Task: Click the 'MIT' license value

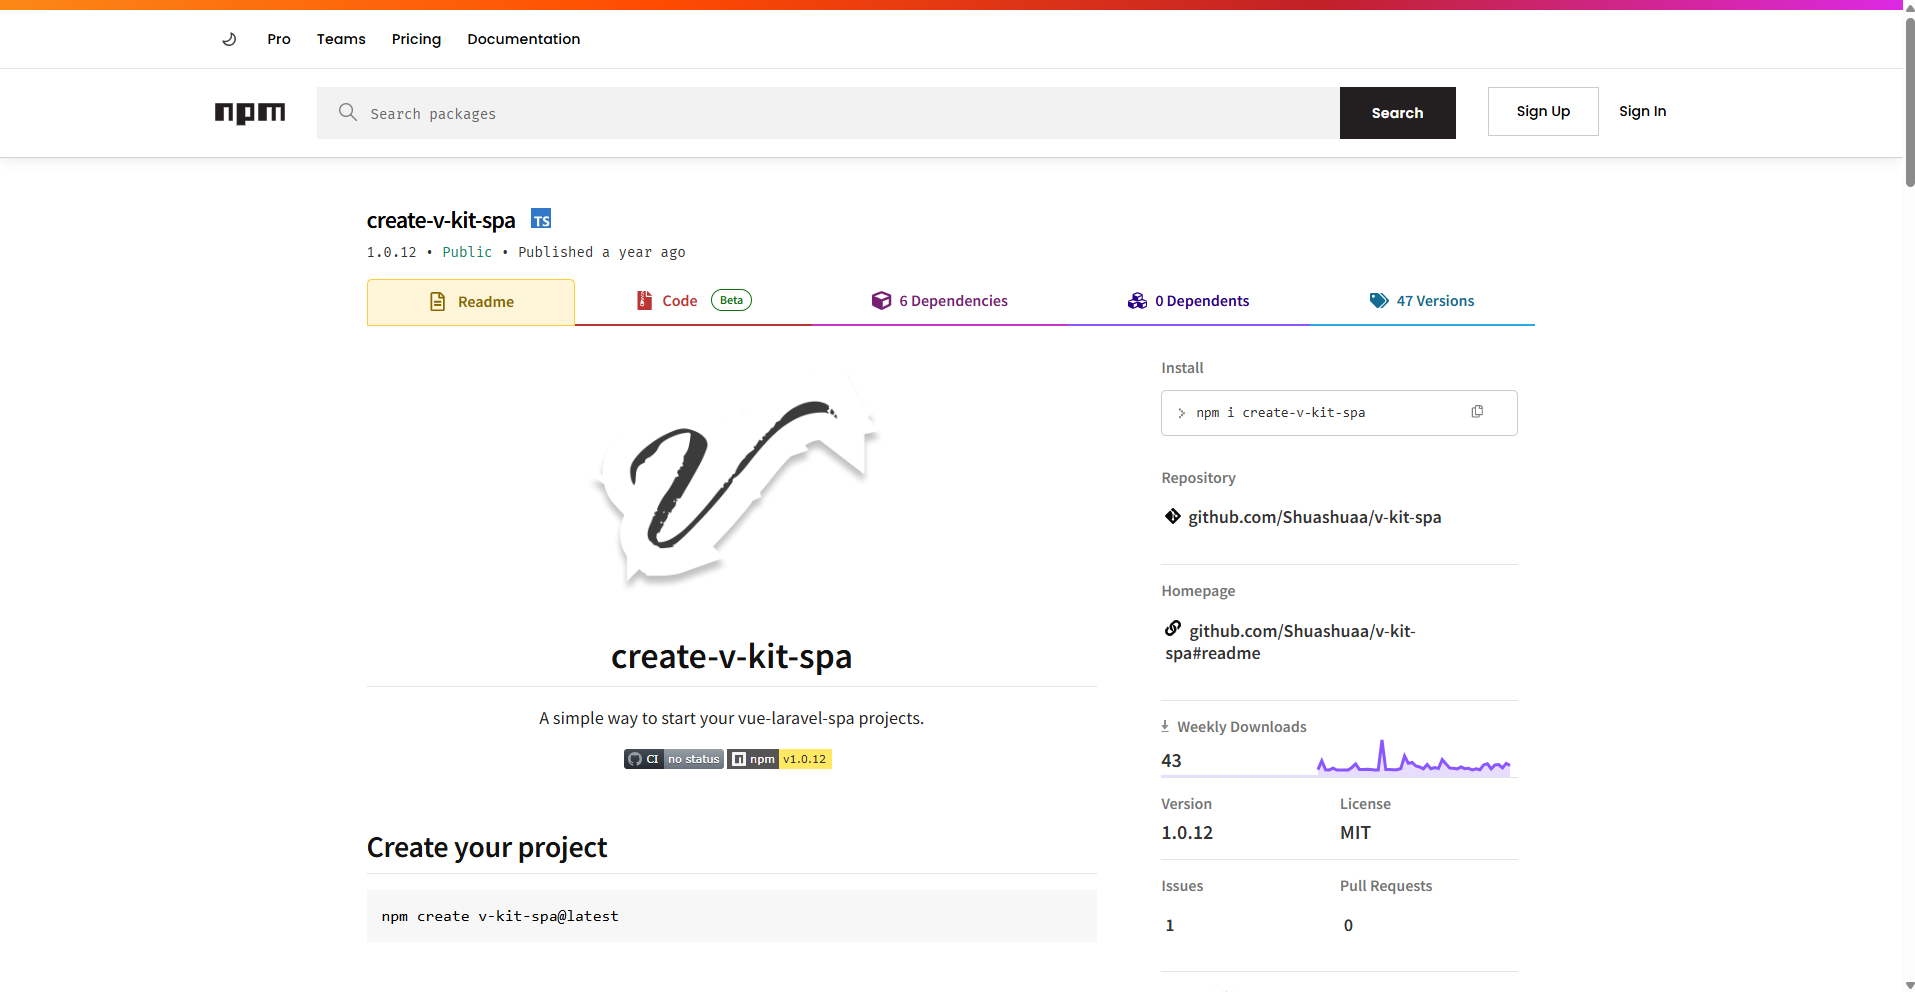Action: click(1355, 832)
